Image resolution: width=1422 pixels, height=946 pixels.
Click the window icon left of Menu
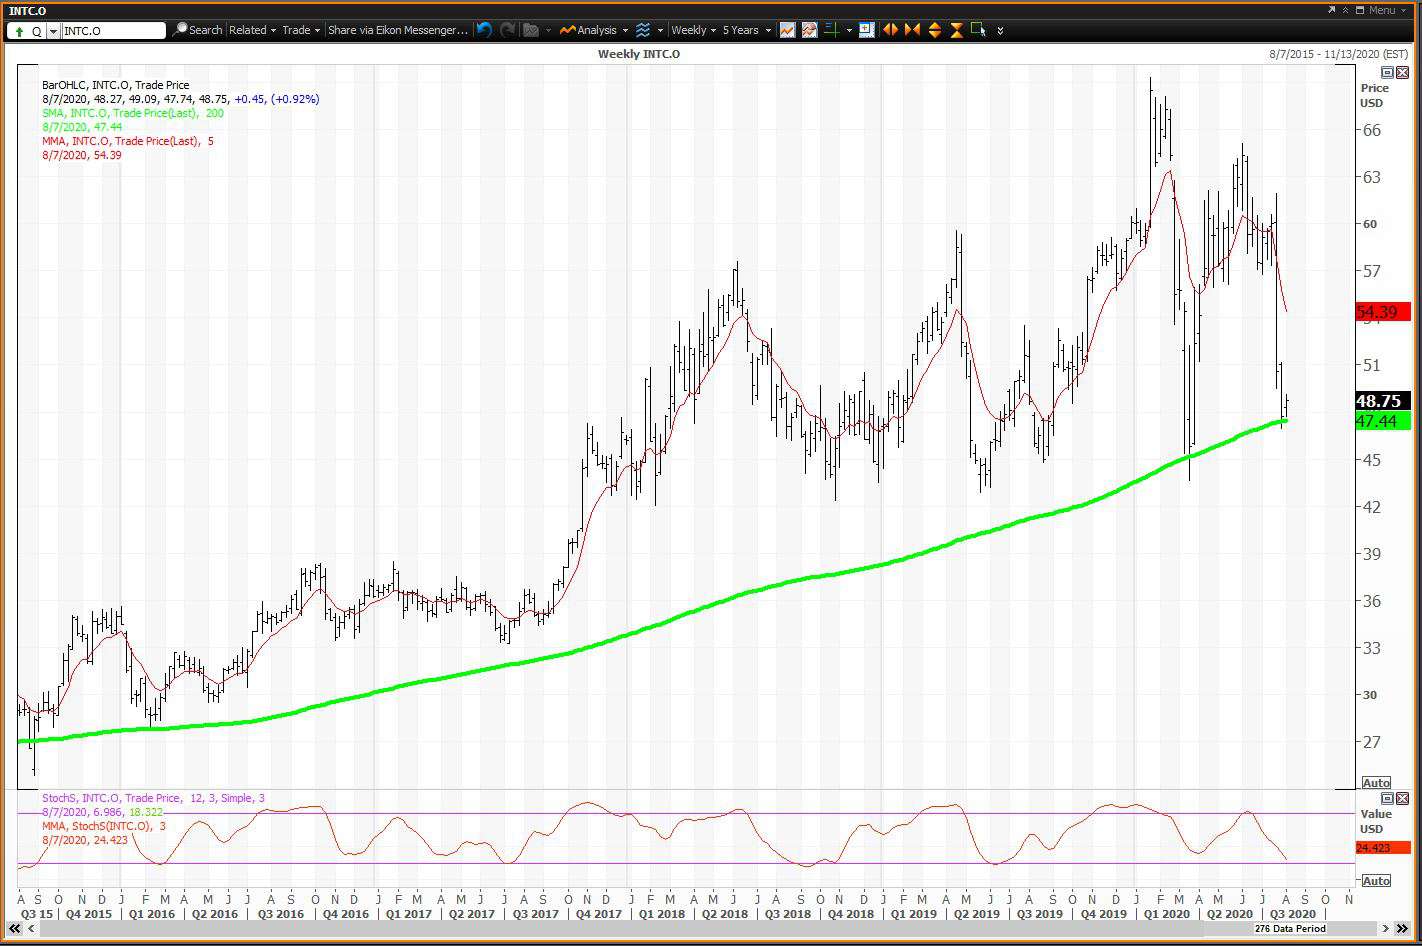pyautogui.click(x=1362, y=10)
